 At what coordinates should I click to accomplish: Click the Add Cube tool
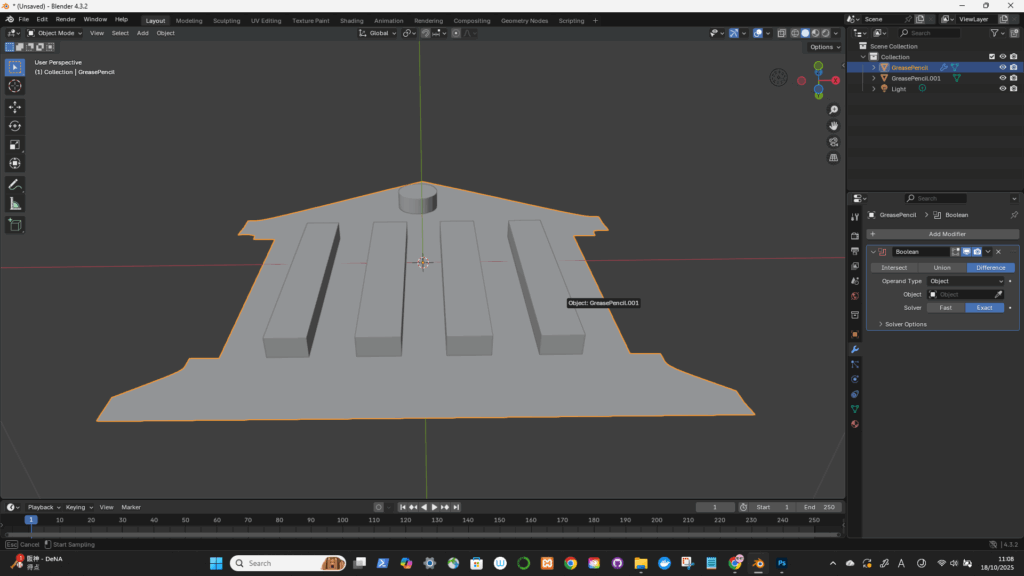[x=15, y=225]
